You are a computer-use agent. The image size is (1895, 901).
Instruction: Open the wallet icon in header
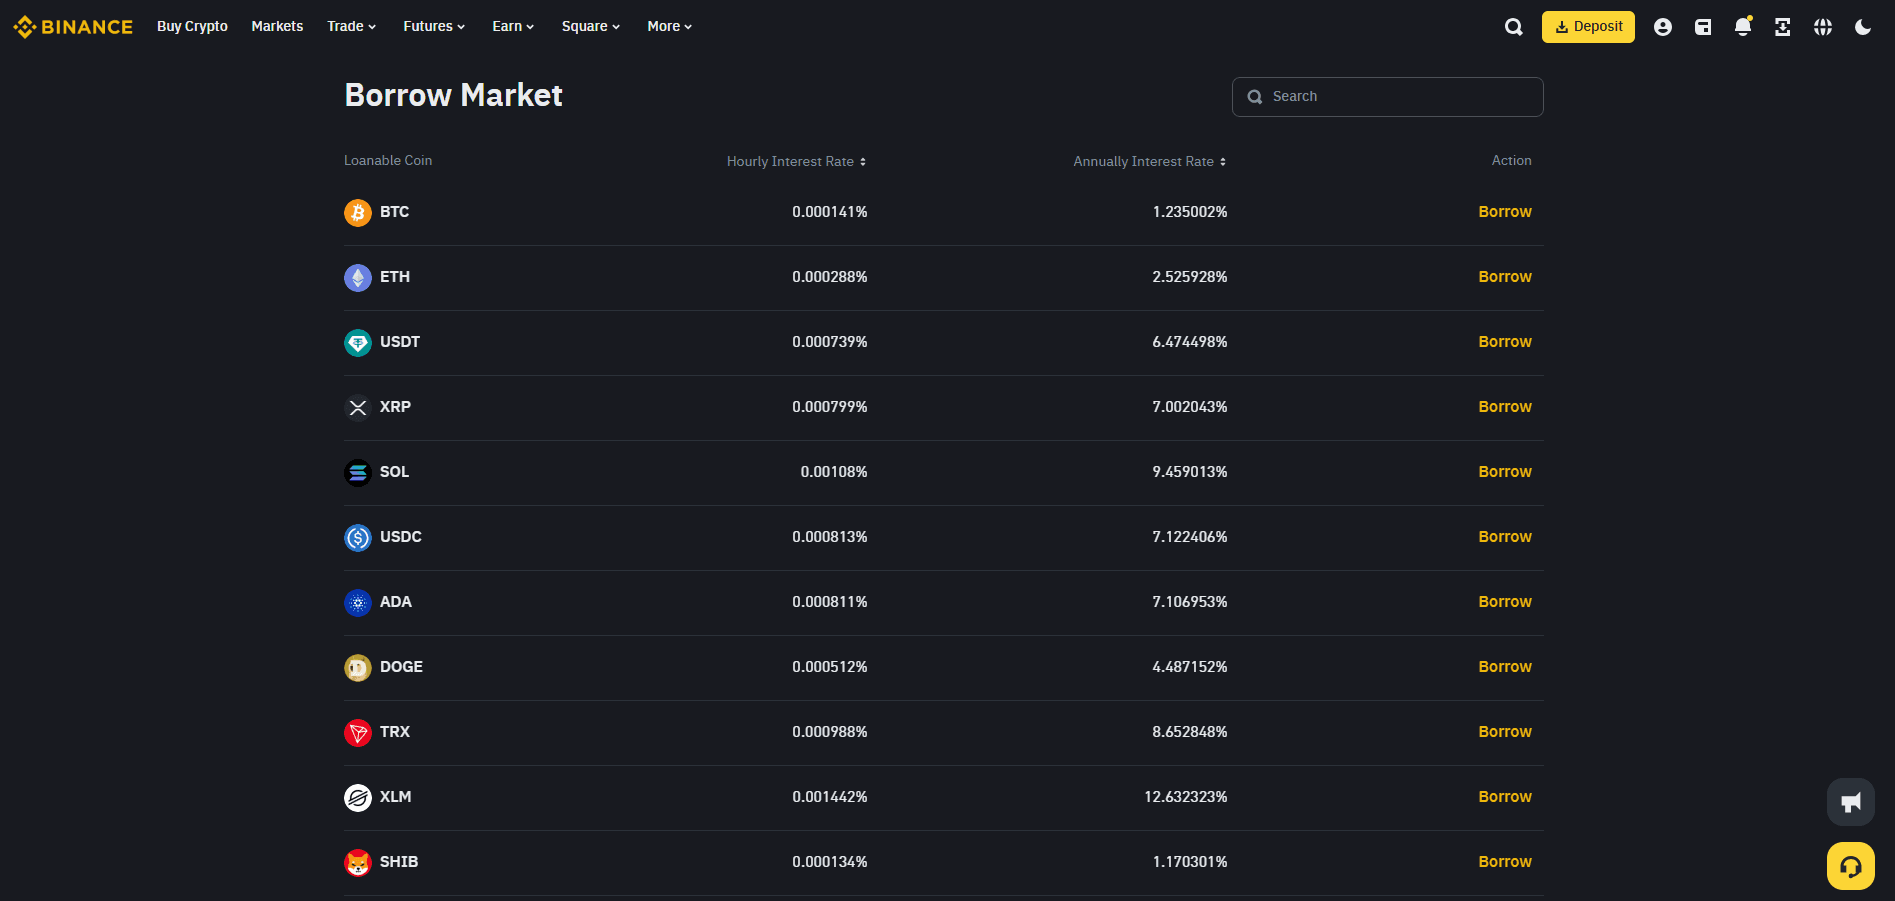[1703, 27]
